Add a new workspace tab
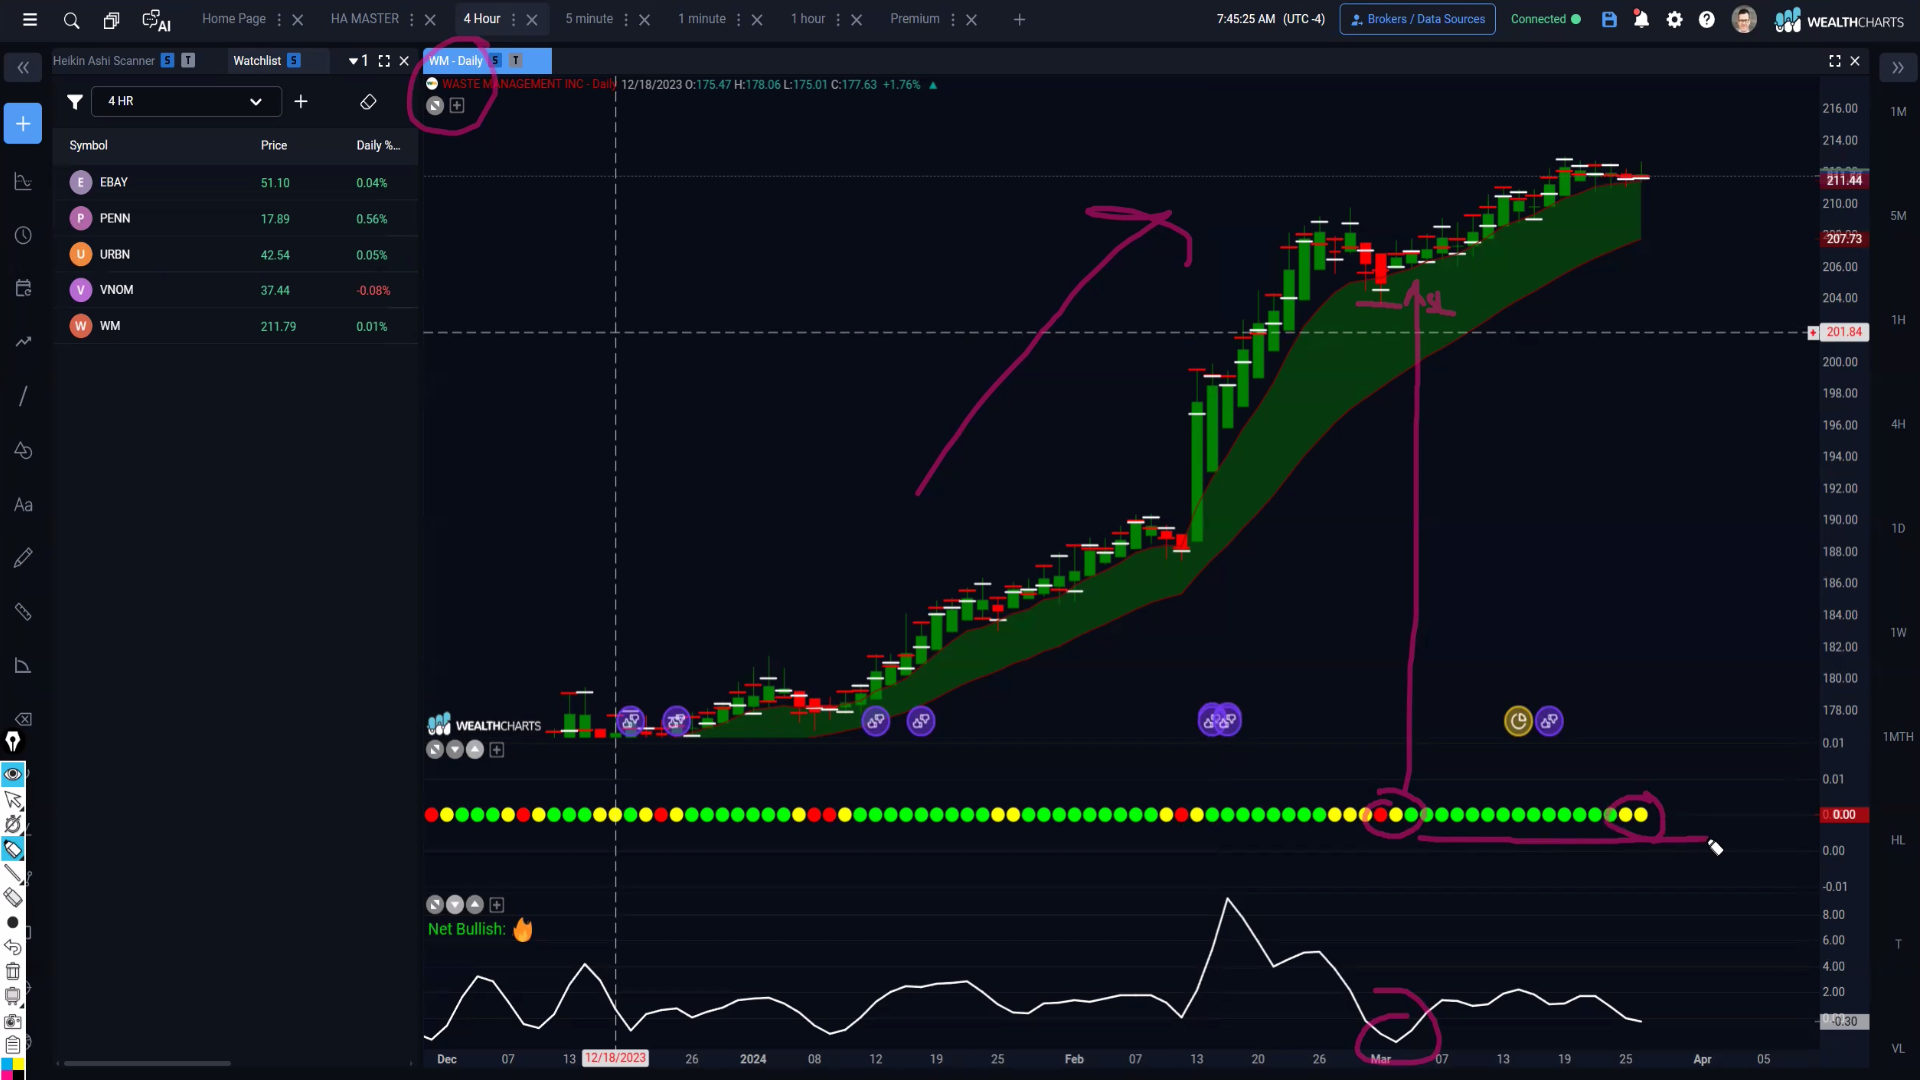Viewport: 1920px width, 1080px height. click(x=1019, y=19)
